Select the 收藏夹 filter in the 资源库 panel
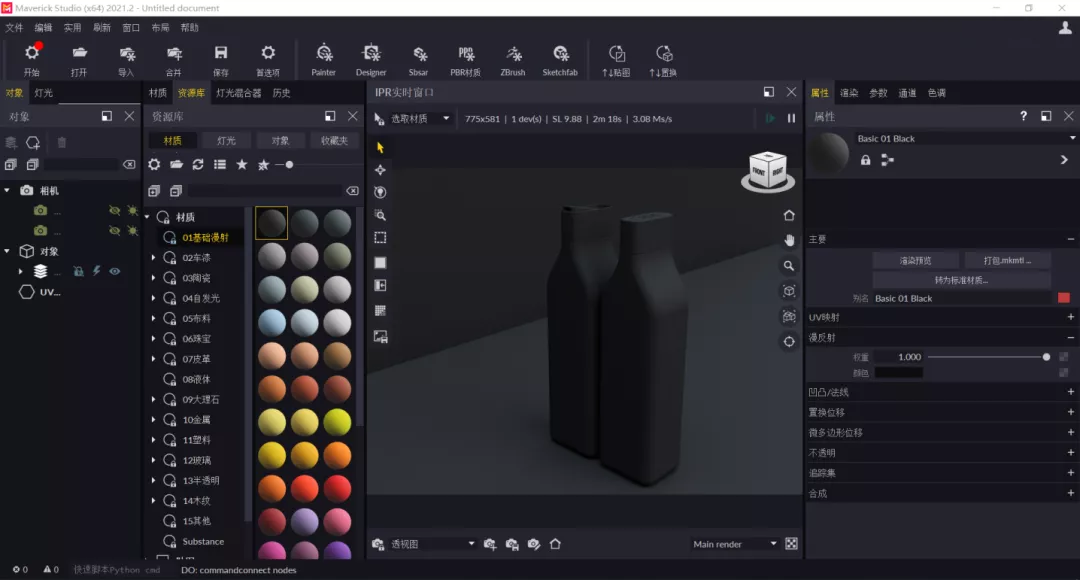The width and height of the screenshot is (1080, 580). (x=334, y=141)
